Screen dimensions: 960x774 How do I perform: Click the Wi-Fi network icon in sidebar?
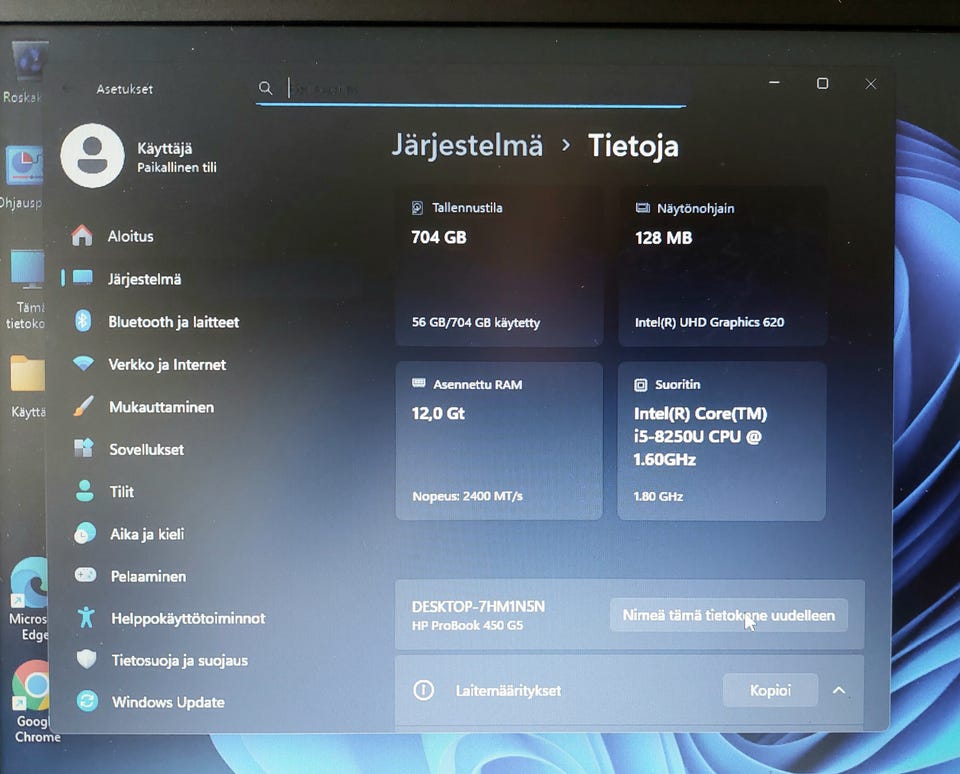point(83,364)
